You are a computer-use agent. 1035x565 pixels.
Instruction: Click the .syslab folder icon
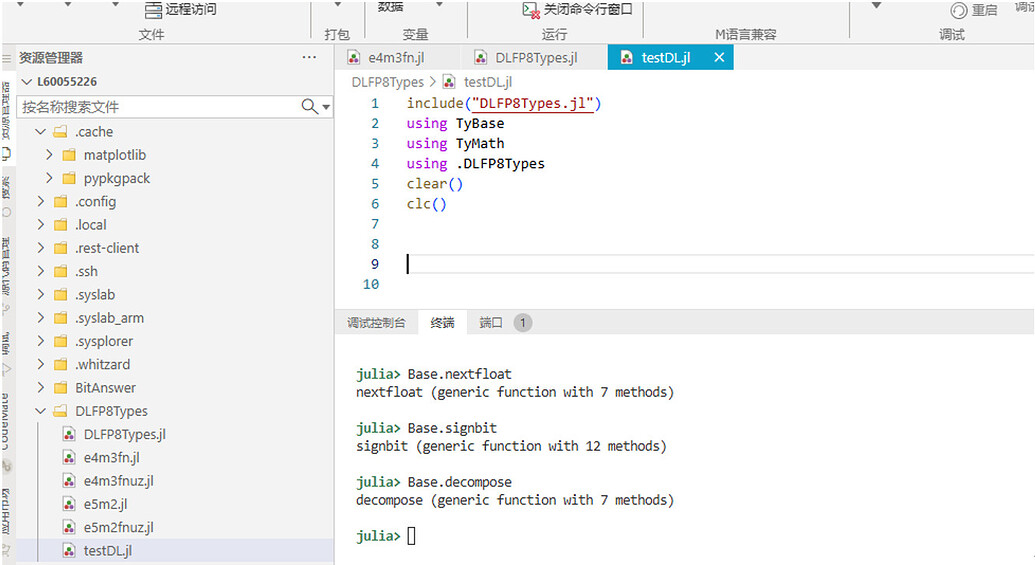(60, 294)
